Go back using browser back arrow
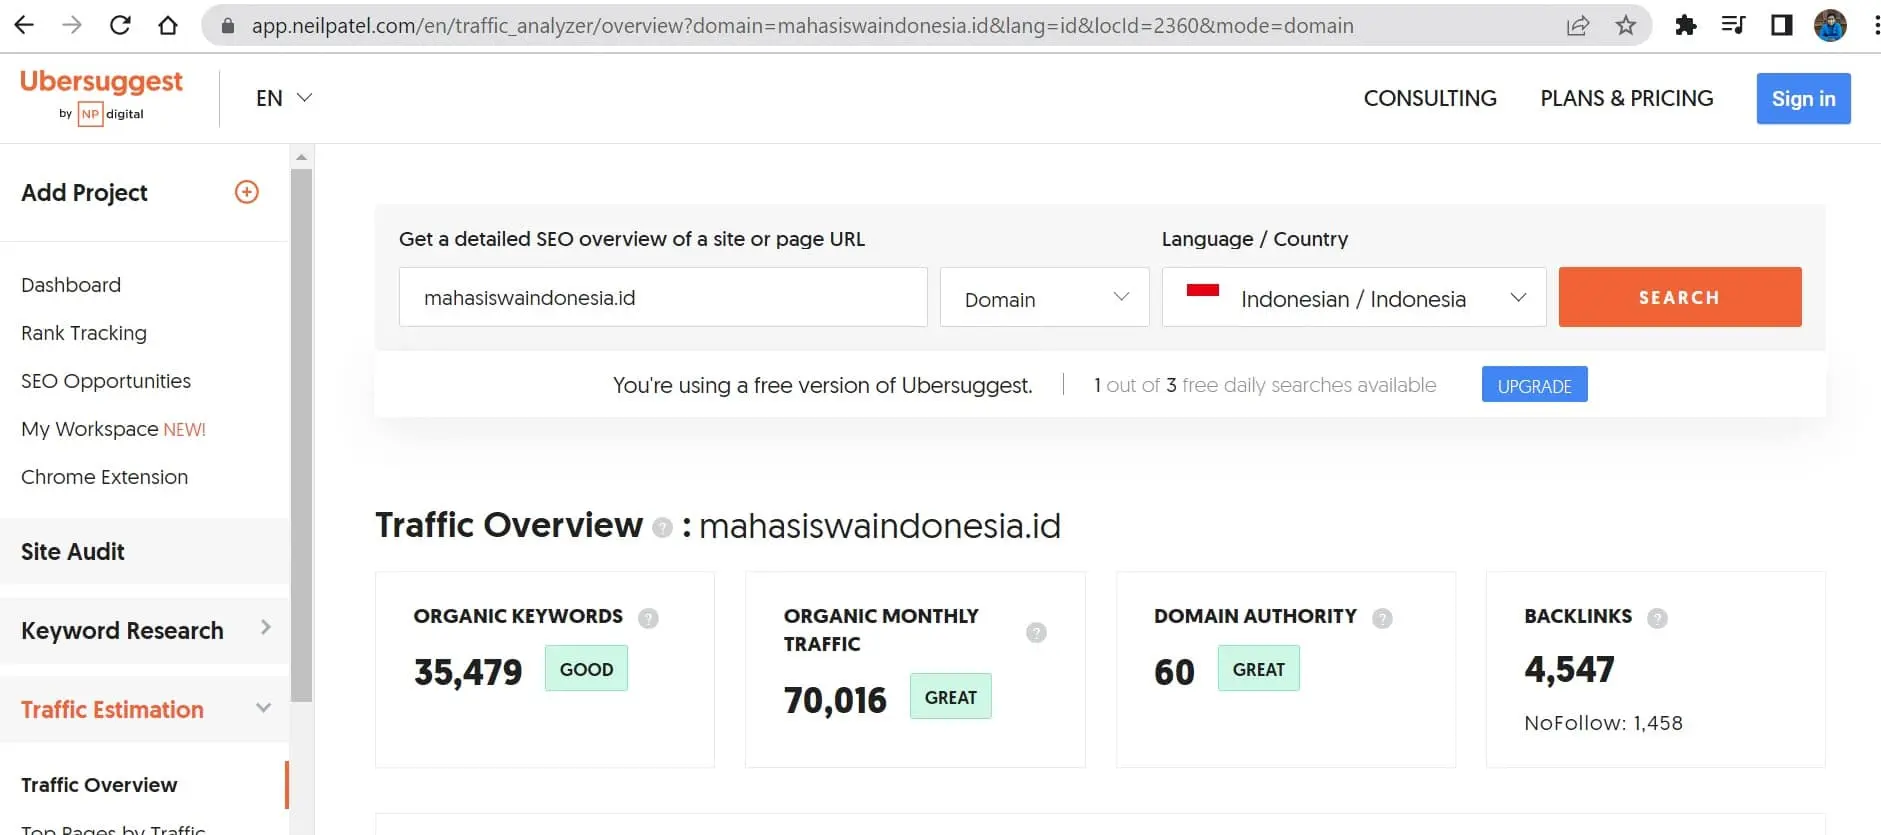 point(24,25)
